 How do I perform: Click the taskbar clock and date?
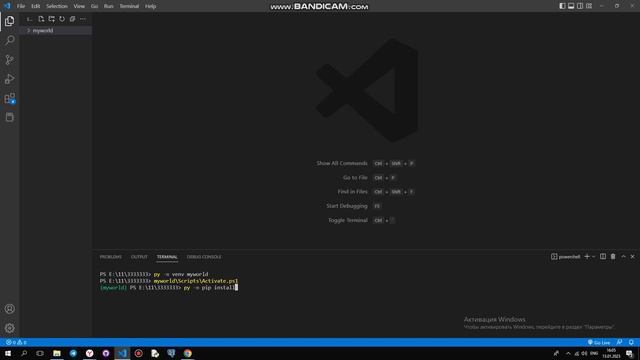611,353
